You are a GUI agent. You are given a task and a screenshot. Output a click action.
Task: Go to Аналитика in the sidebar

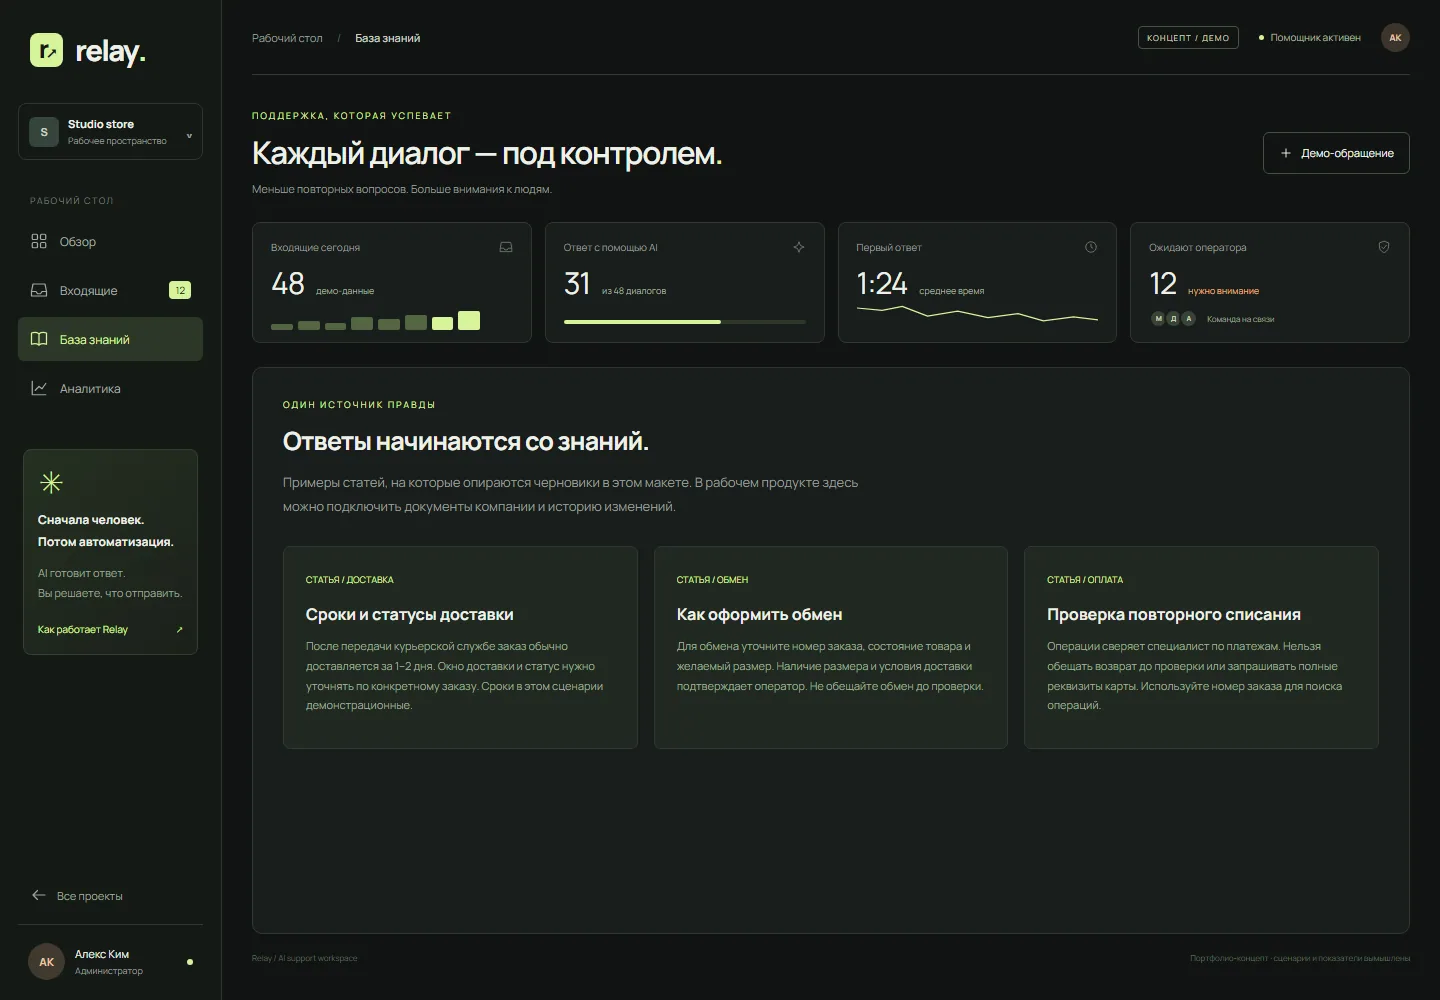(110, 388)
